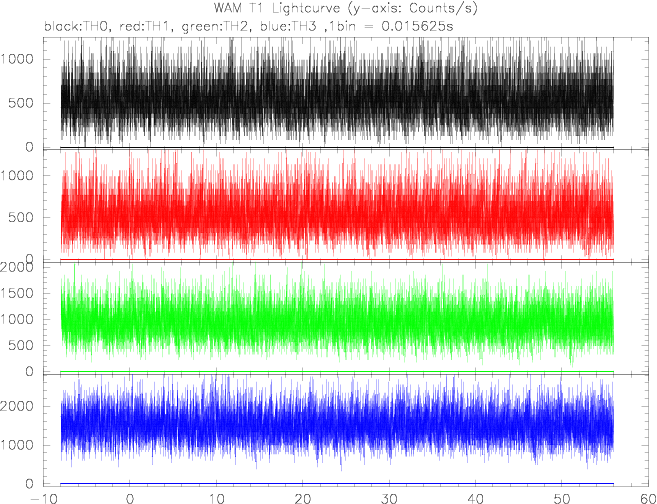657x504 pixels.
Task: Click the '2000' y-axis label of blue panel
Action: (x=17, y=406)
